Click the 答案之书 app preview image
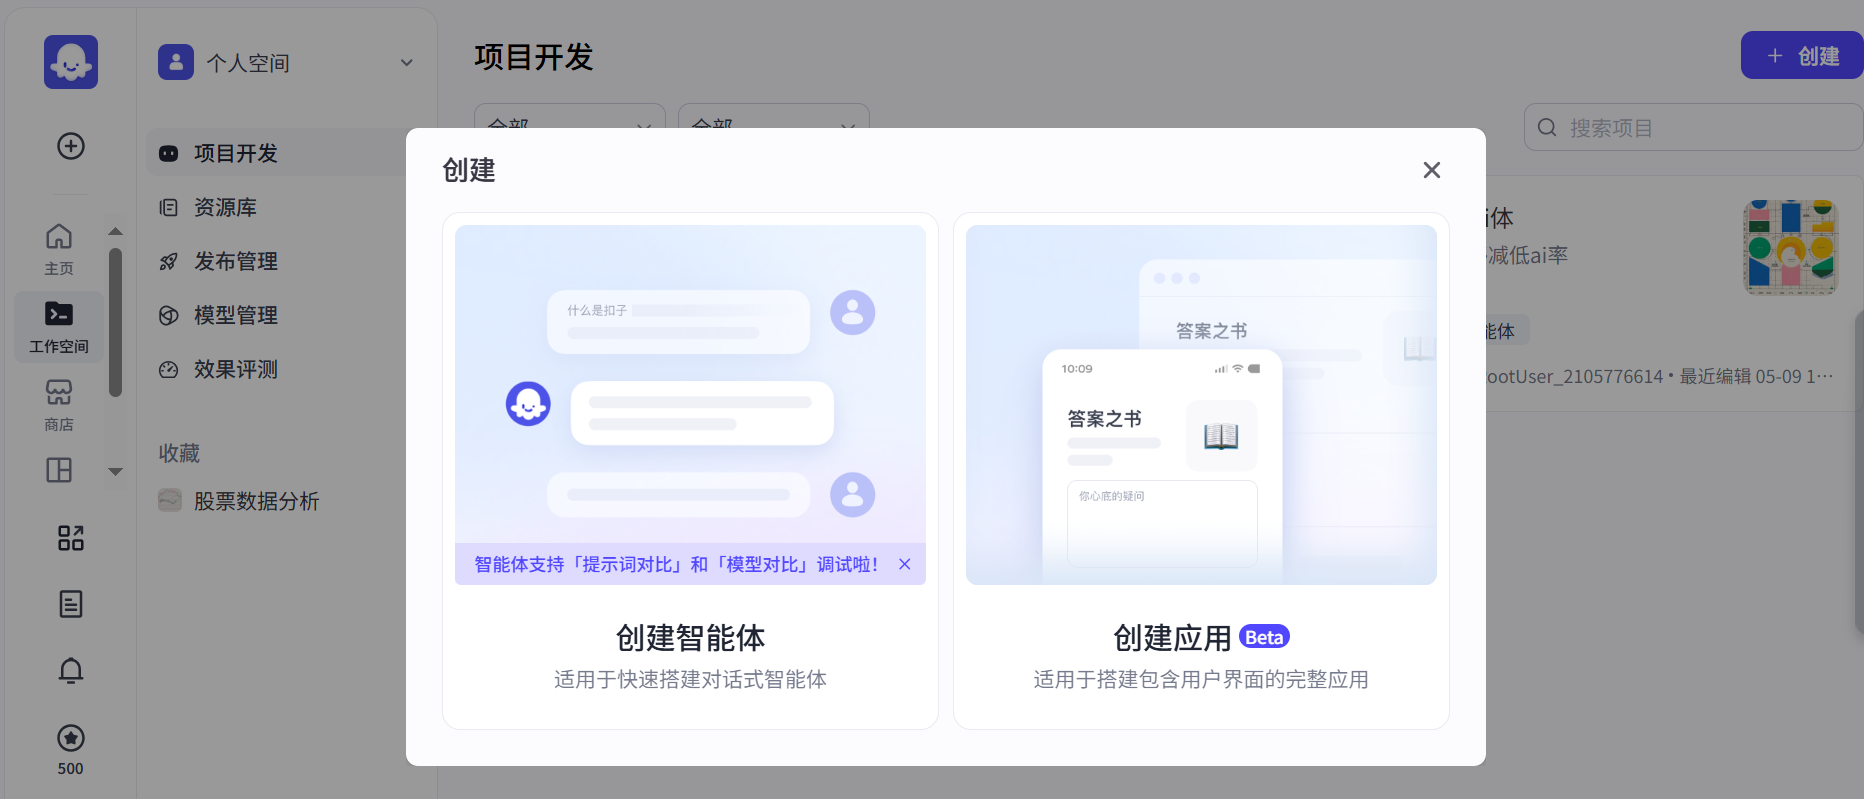Viewport: 1864px width, 799px height. click(1201, 405)
